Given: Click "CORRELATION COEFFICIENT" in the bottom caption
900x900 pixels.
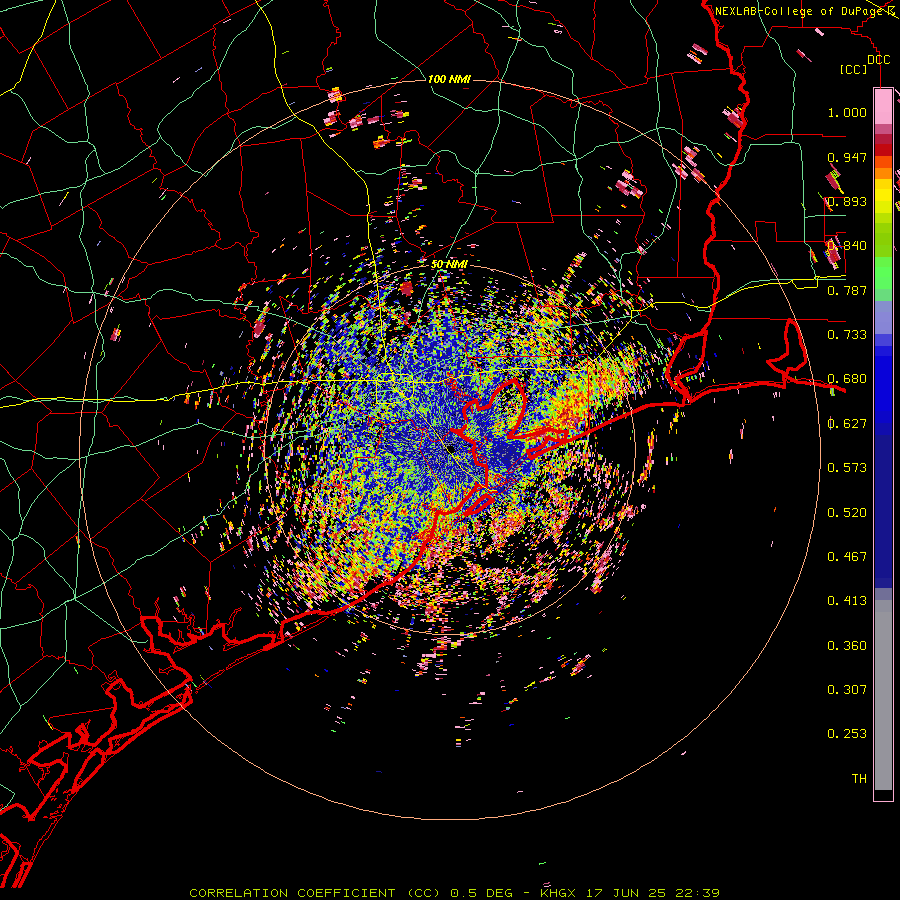Looking at the screenshot, I should click(292, 893).
